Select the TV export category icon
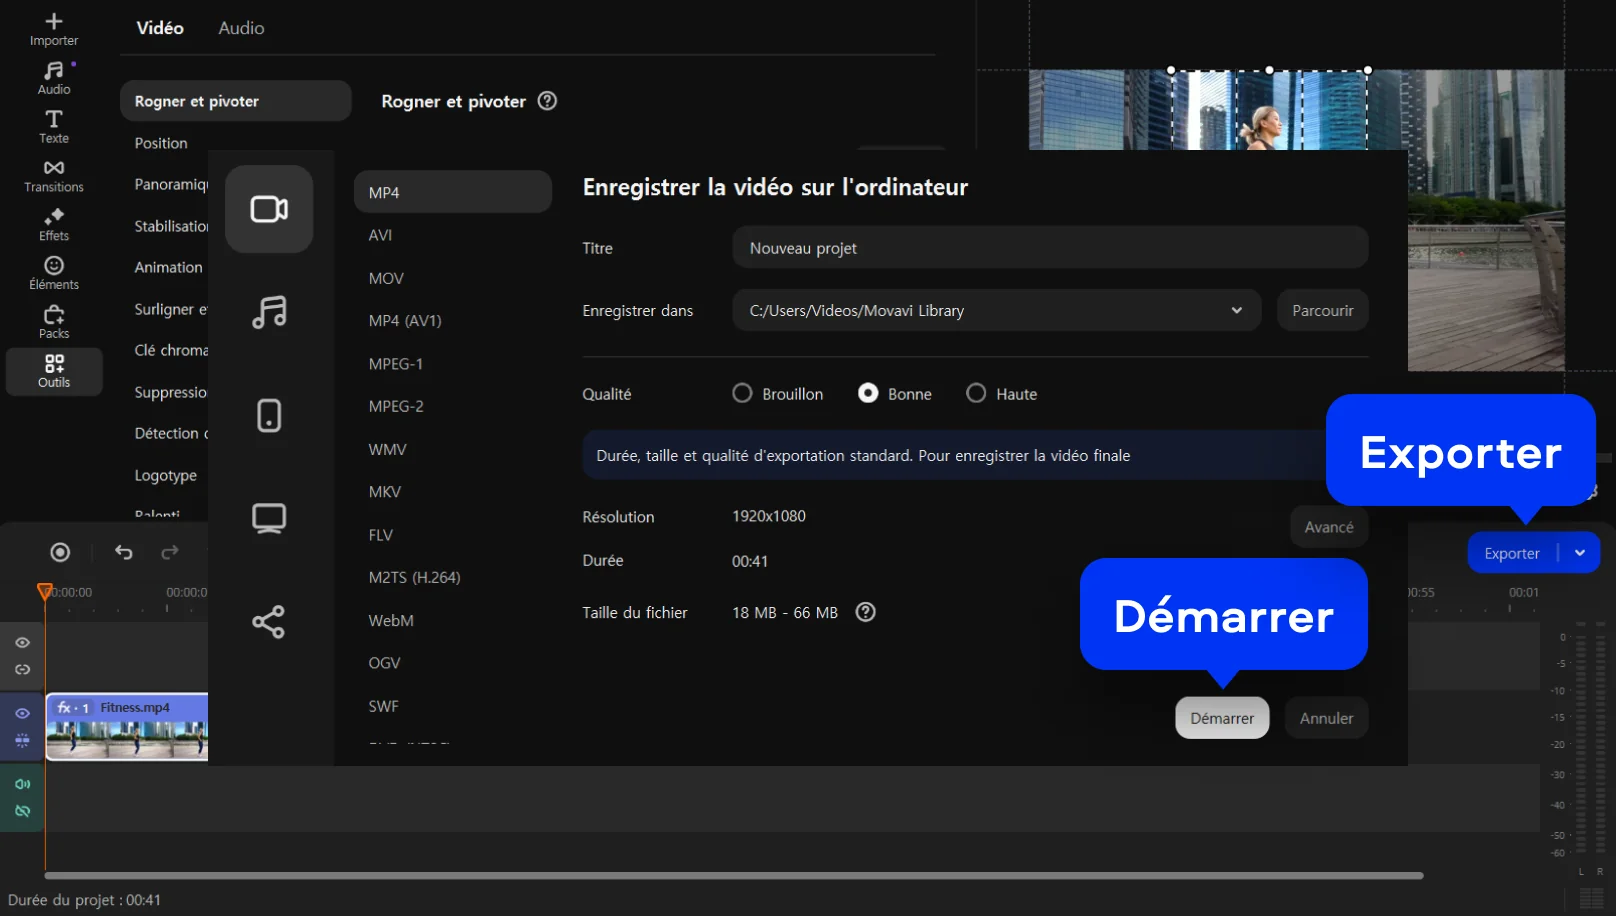 click(269, 518)
